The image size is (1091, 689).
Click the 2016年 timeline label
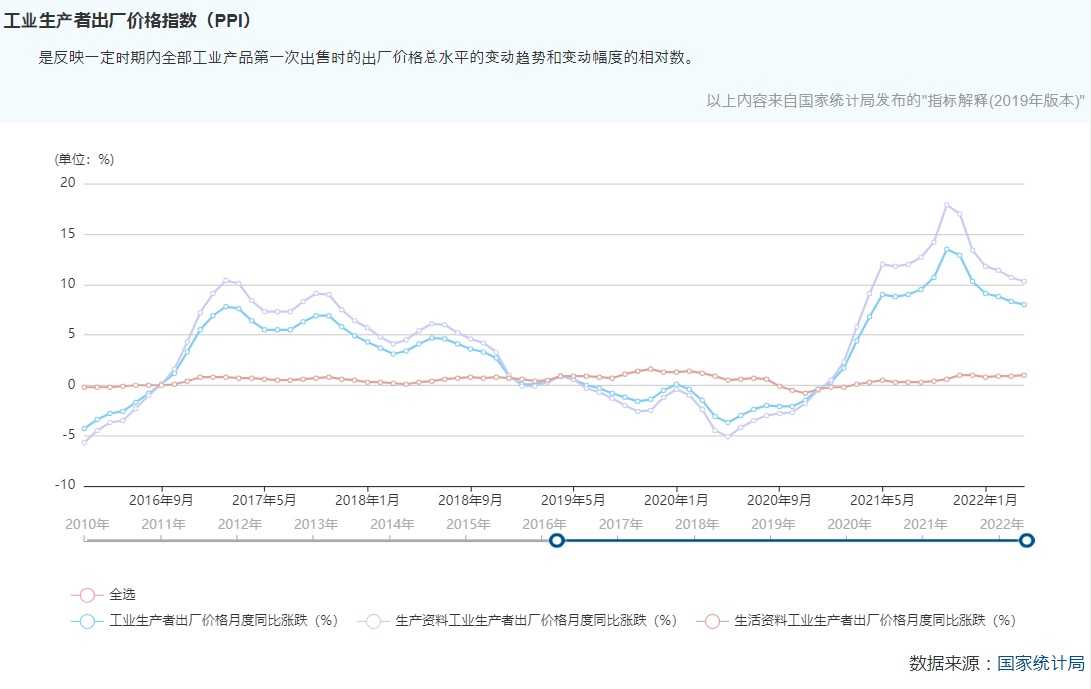[x=545, y=524]
